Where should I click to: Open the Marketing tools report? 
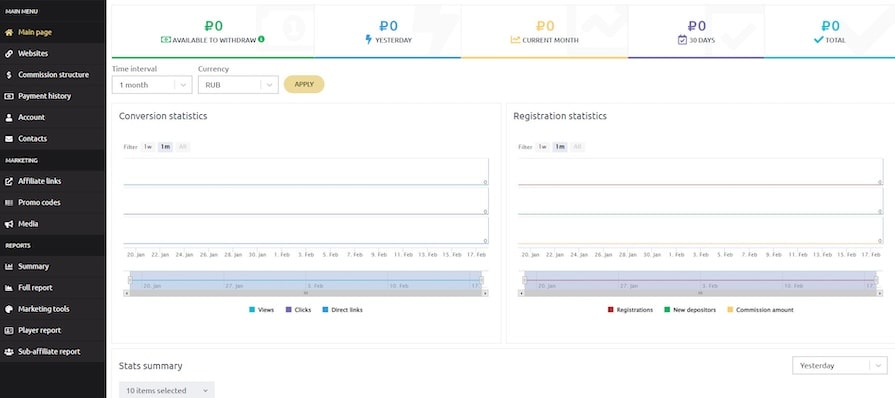(53, 309)
